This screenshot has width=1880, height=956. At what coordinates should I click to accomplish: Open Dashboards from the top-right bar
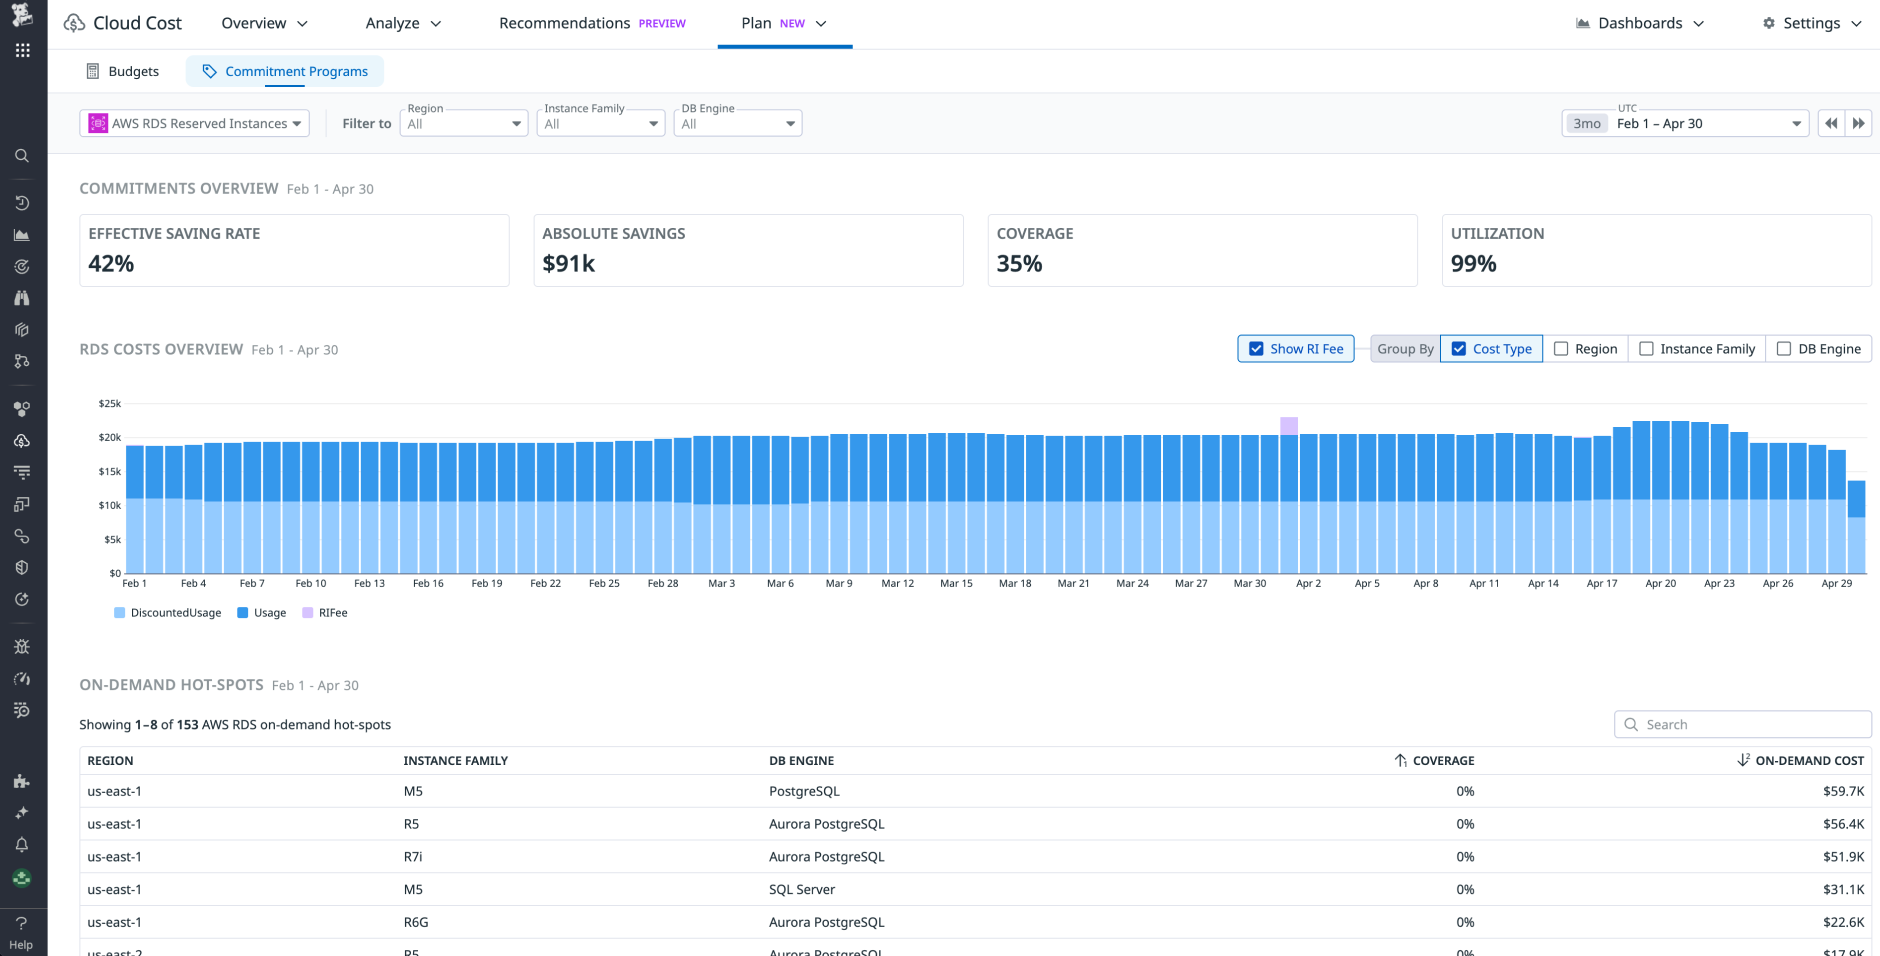(x=1639, y=22)
